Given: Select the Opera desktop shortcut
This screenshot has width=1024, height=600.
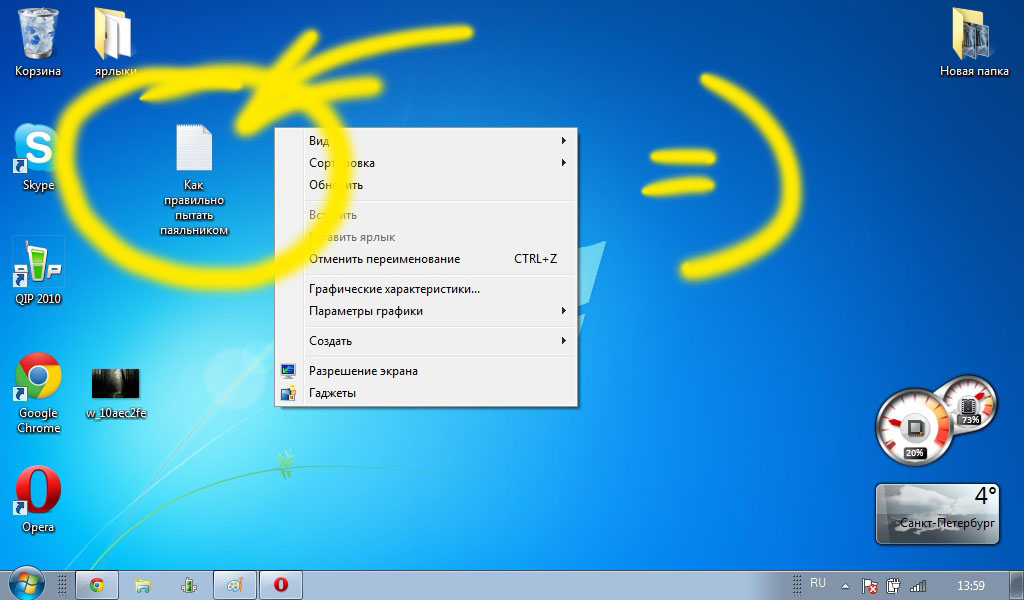Looking at the screenshot, I should tap(38, 497).
